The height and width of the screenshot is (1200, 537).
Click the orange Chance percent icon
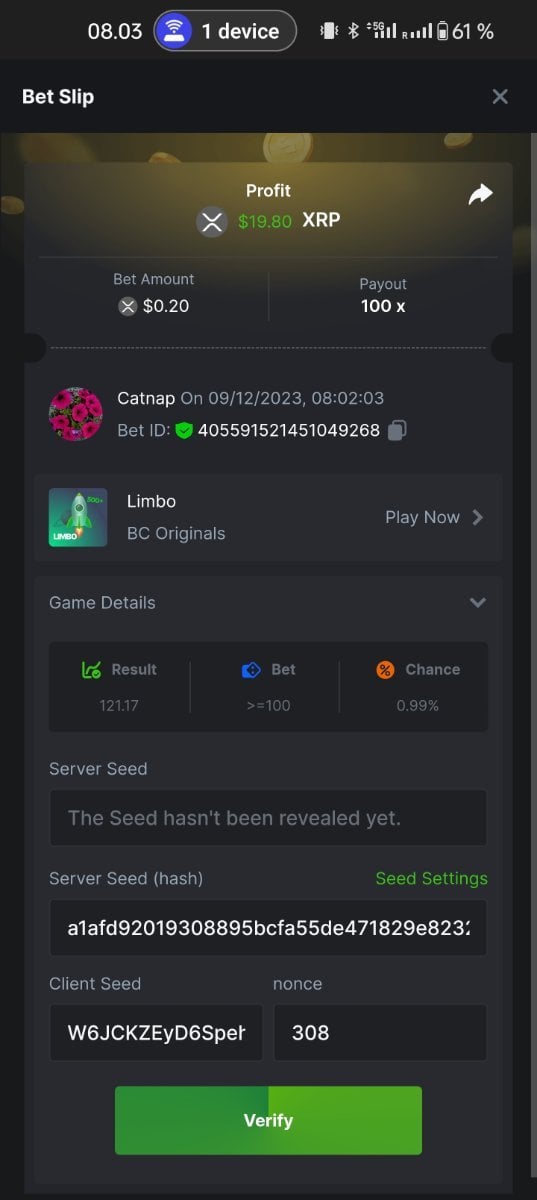click(x=385, y=670)
